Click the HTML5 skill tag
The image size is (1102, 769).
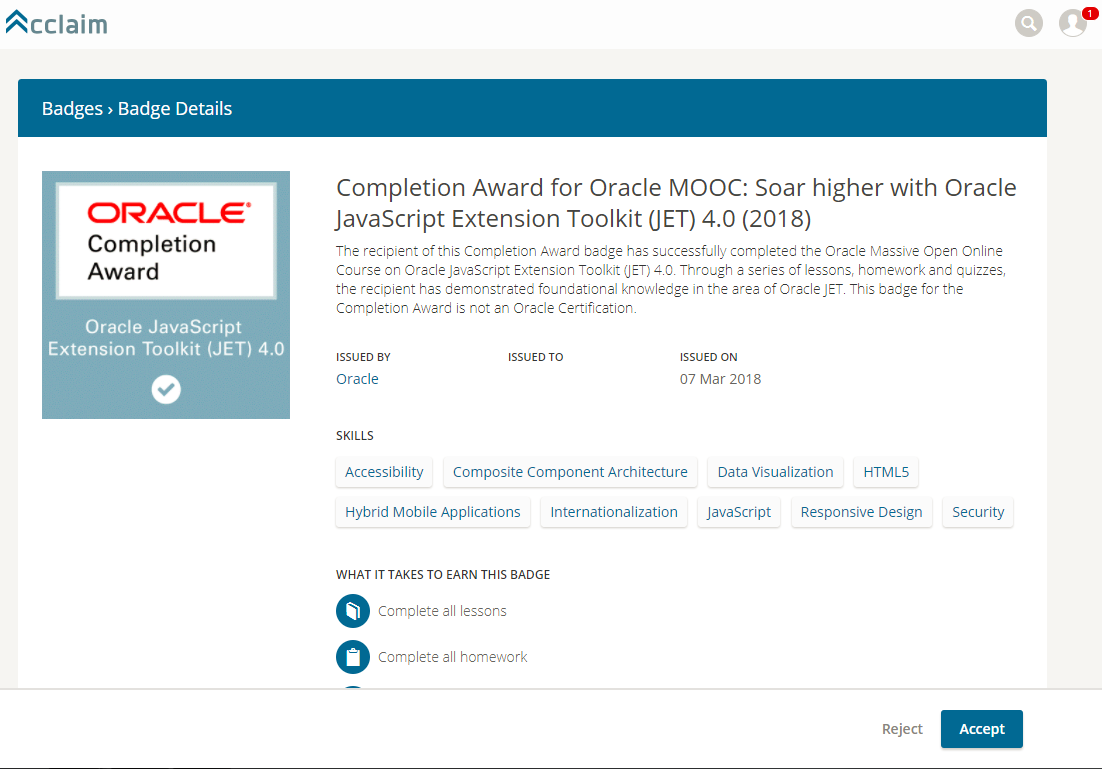(x=886, y=472)
